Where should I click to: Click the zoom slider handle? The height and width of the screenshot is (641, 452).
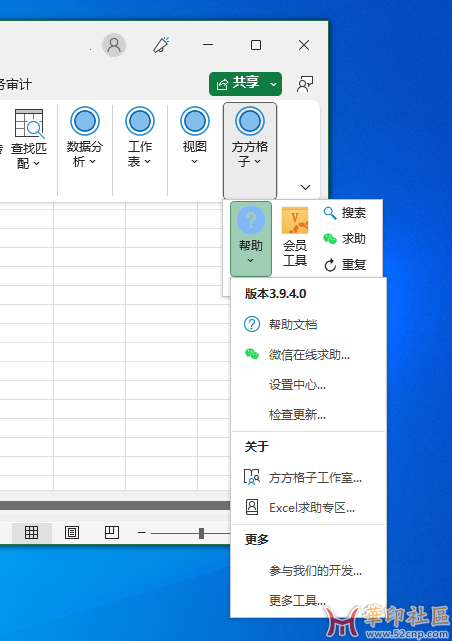point(201,533)
